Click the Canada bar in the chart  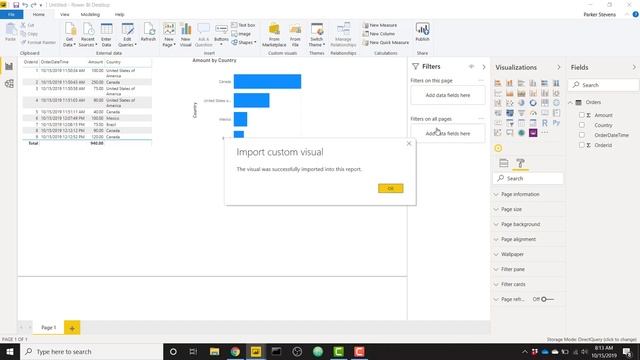(x=267, y=81)
